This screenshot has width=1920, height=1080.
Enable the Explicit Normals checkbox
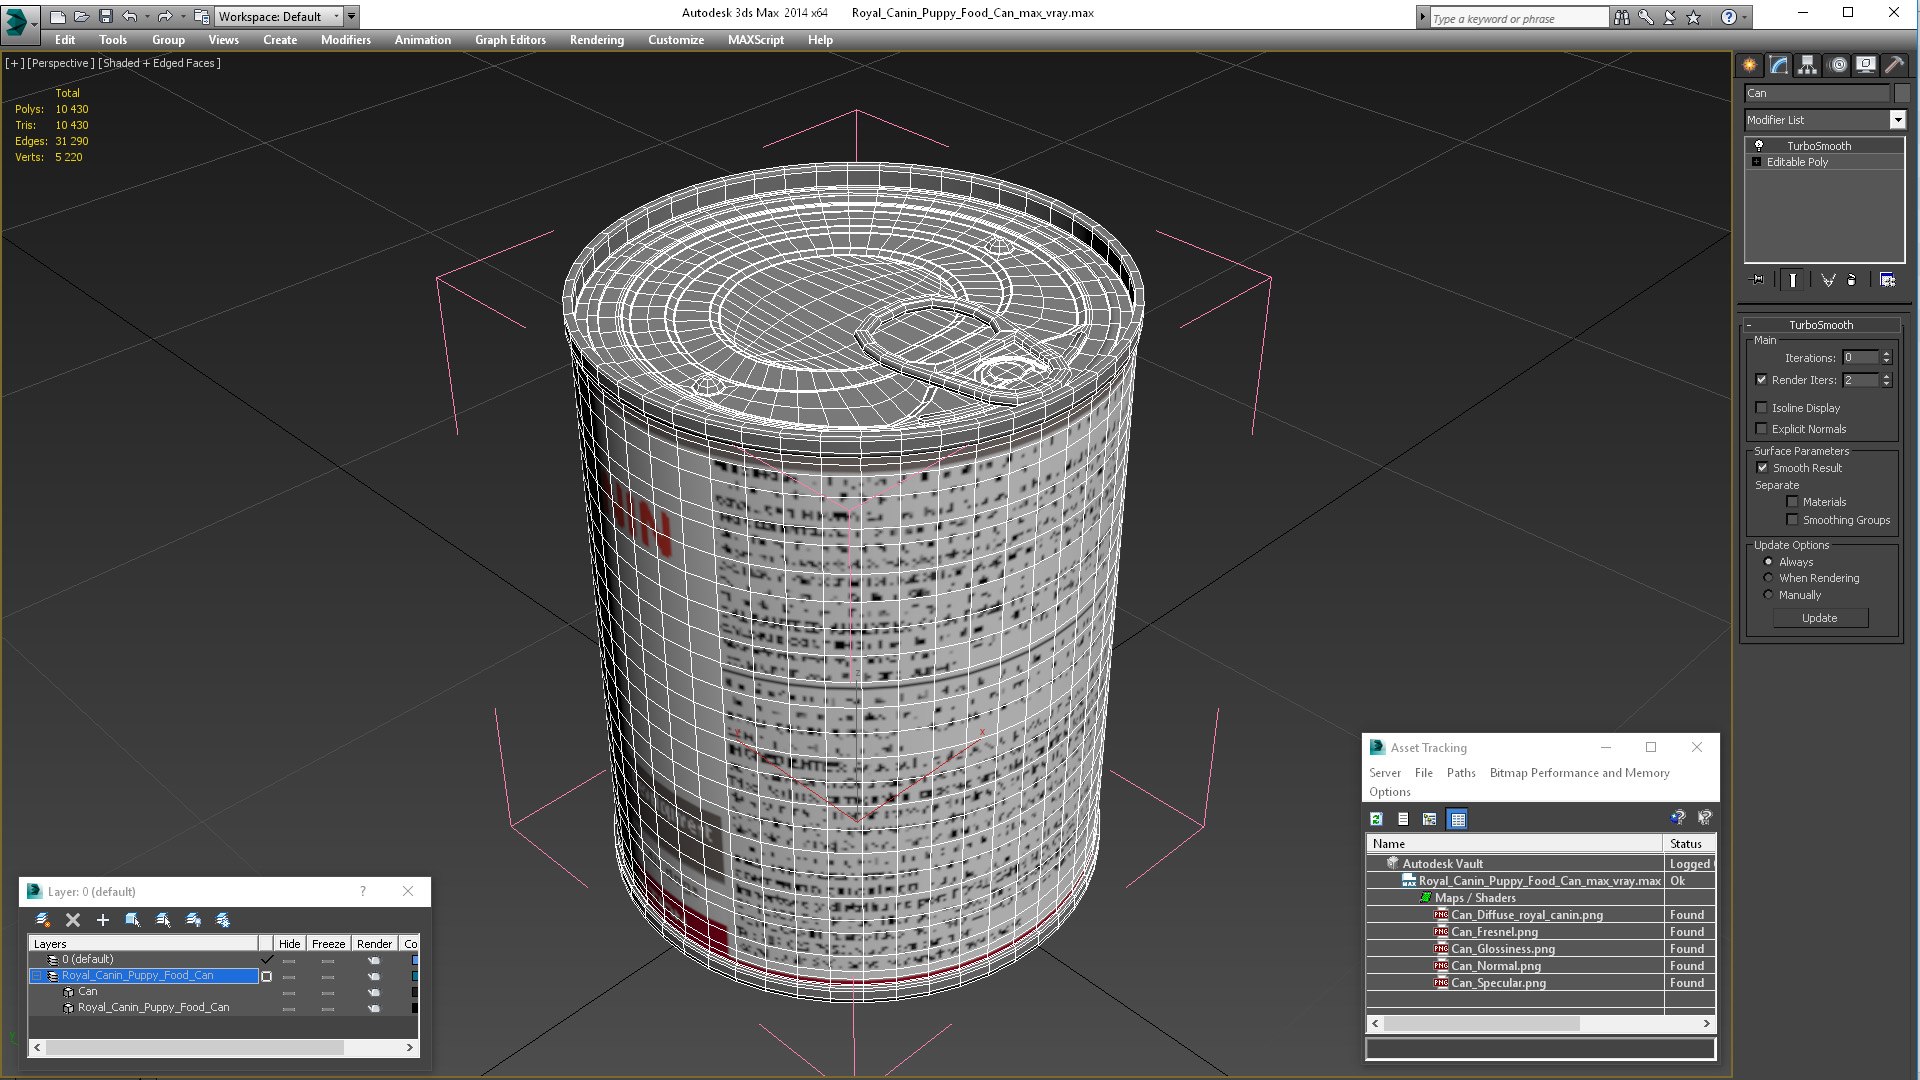click(x=1762, y=429)
